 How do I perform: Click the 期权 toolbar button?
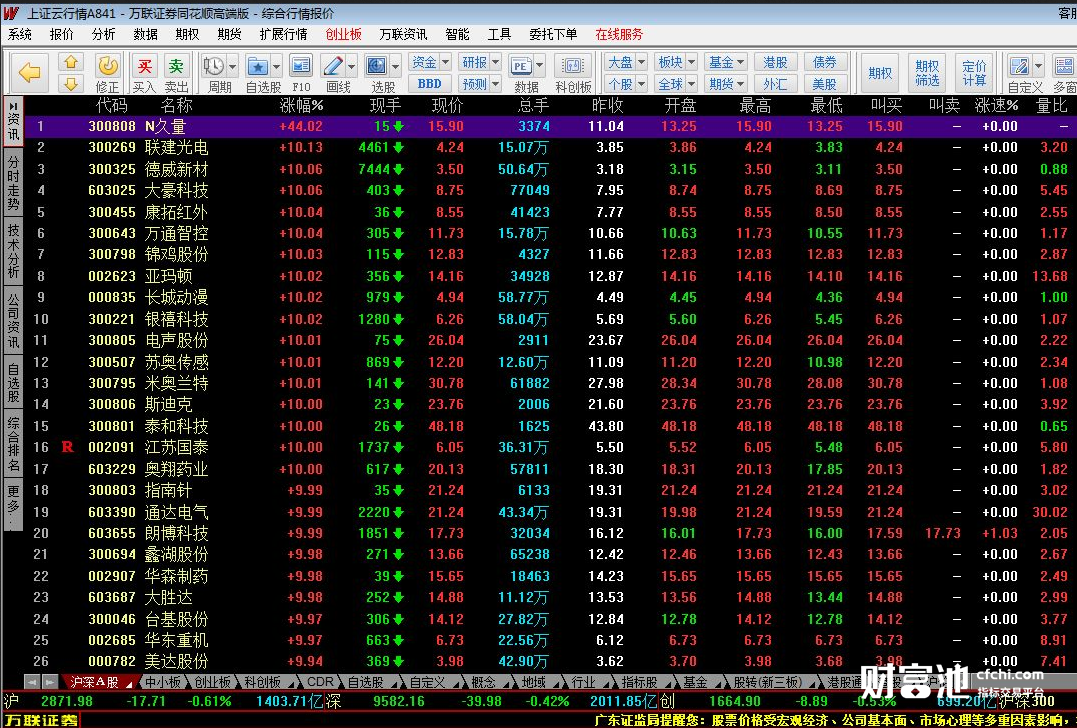click(880, 73)
